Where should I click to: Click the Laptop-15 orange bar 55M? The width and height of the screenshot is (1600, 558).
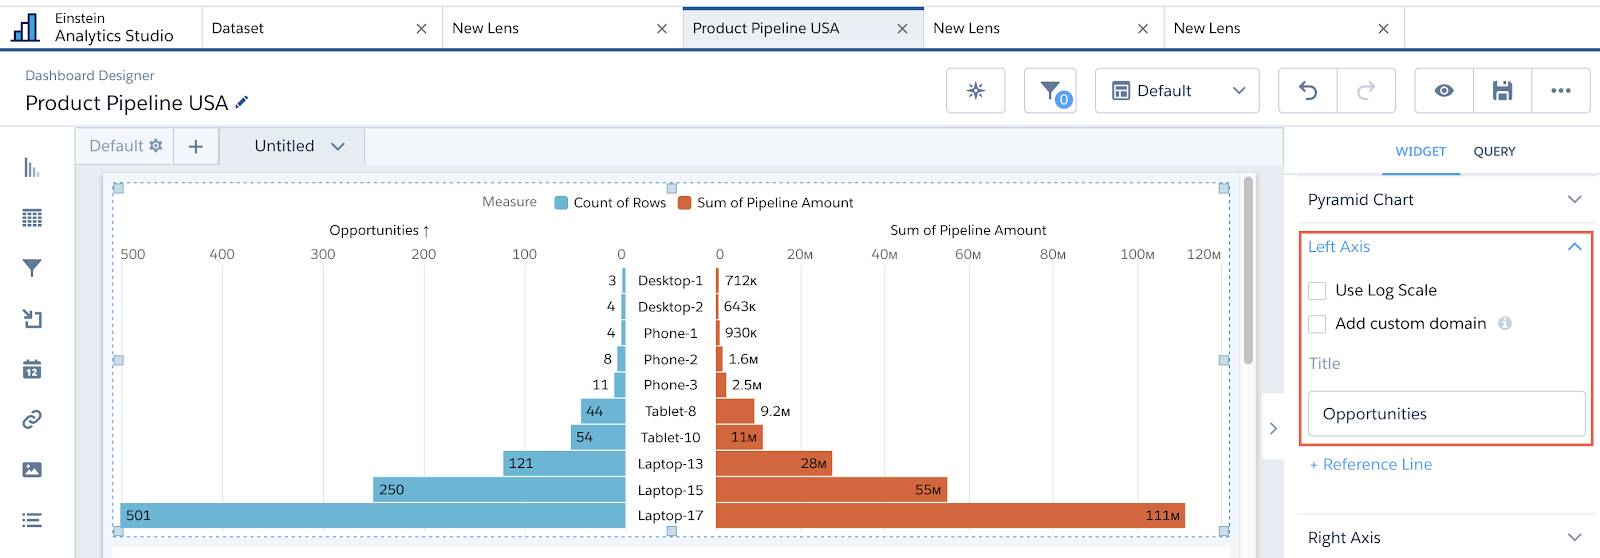[x=831, y=489]
